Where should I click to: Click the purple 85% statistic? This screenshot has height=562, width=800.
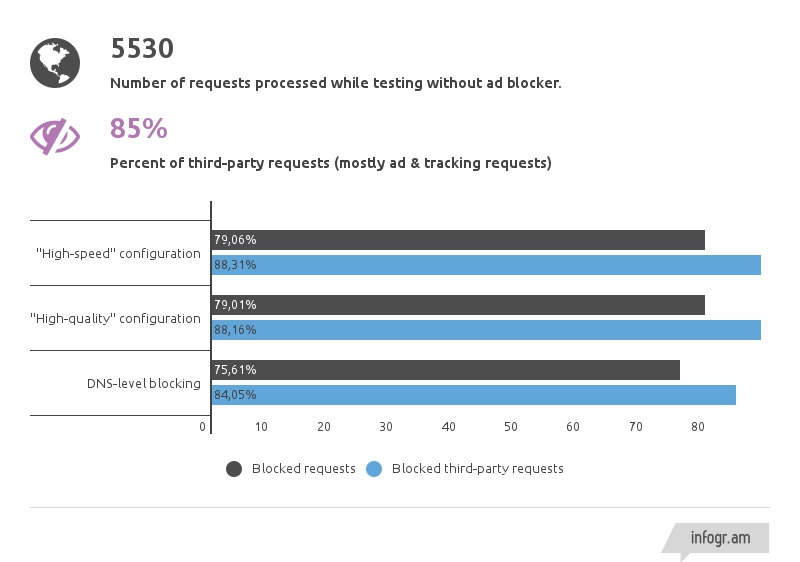click(x=138, y=129)
